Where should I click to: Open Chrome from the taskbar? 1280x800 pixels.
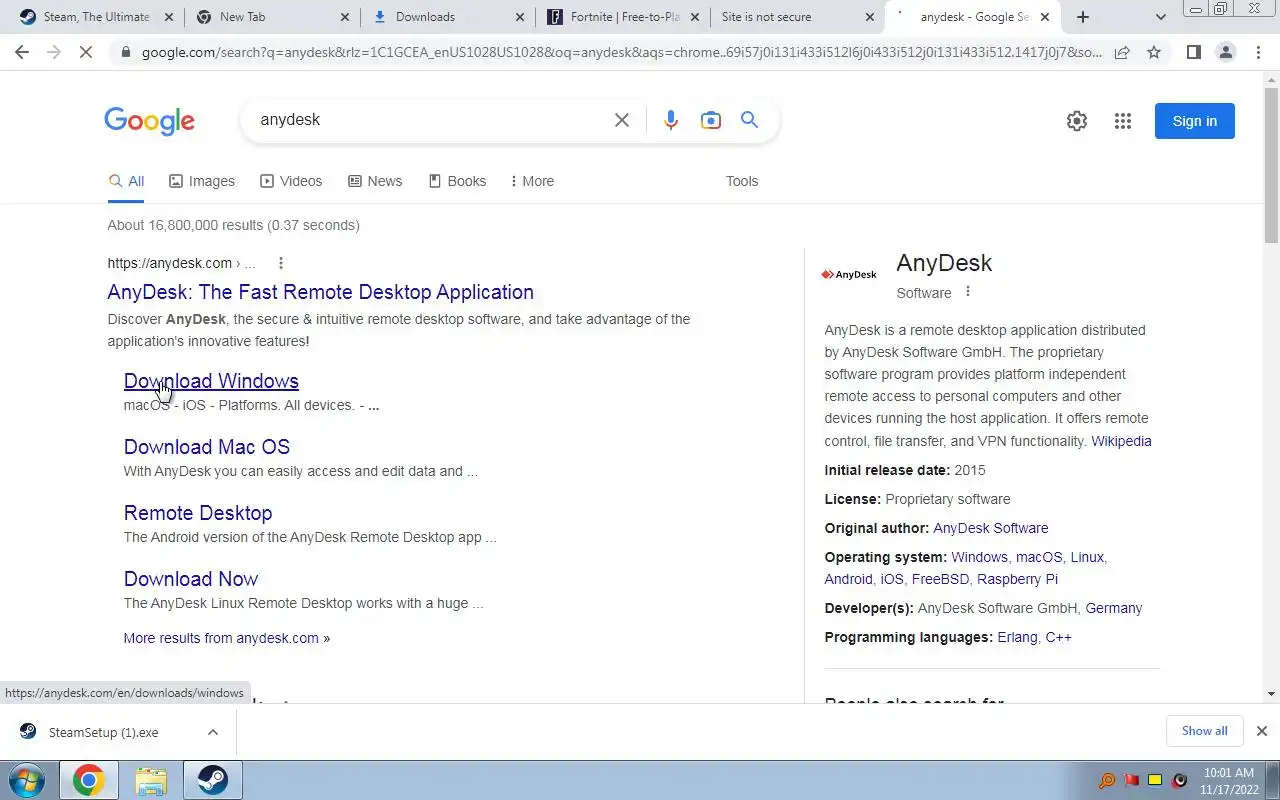pos(88,780)
